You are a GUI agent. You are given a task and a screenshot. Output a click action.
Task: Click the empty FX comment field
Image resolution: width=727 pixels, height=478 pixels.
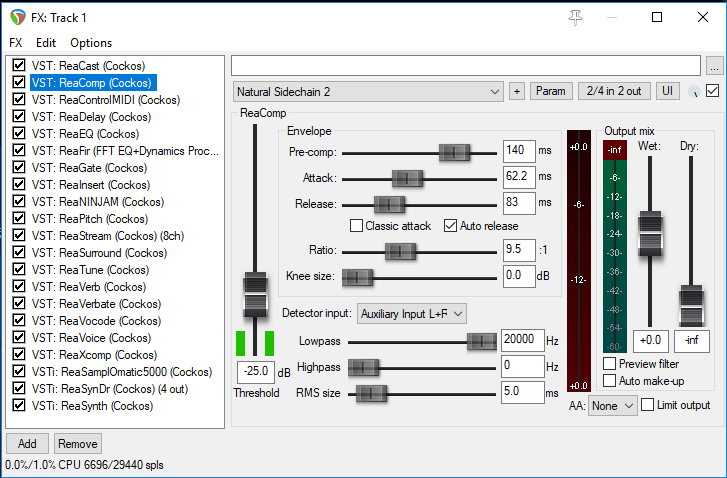(466, 65)
